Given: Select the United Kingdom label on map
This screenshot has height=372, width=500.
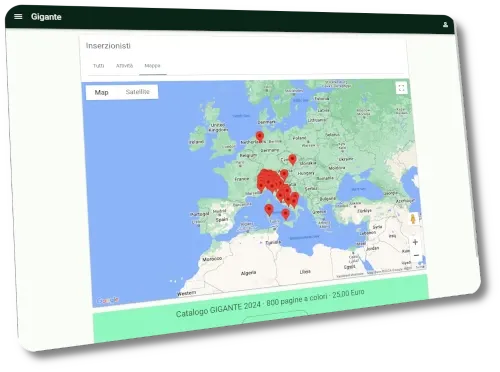Looking at the screenshot, I should click(218, 127).
